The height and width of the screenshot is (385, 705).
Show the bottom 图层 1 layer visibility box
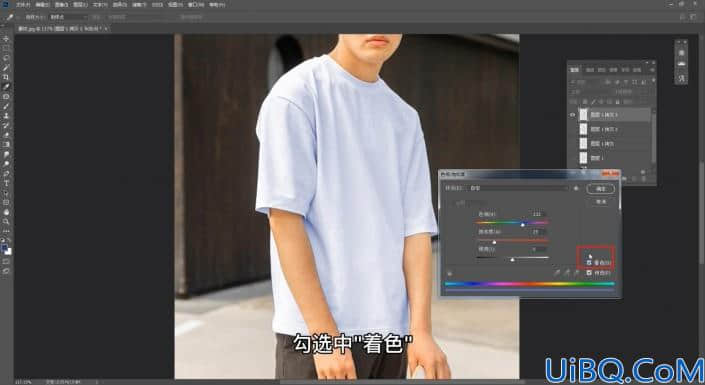tap(572, 158)
